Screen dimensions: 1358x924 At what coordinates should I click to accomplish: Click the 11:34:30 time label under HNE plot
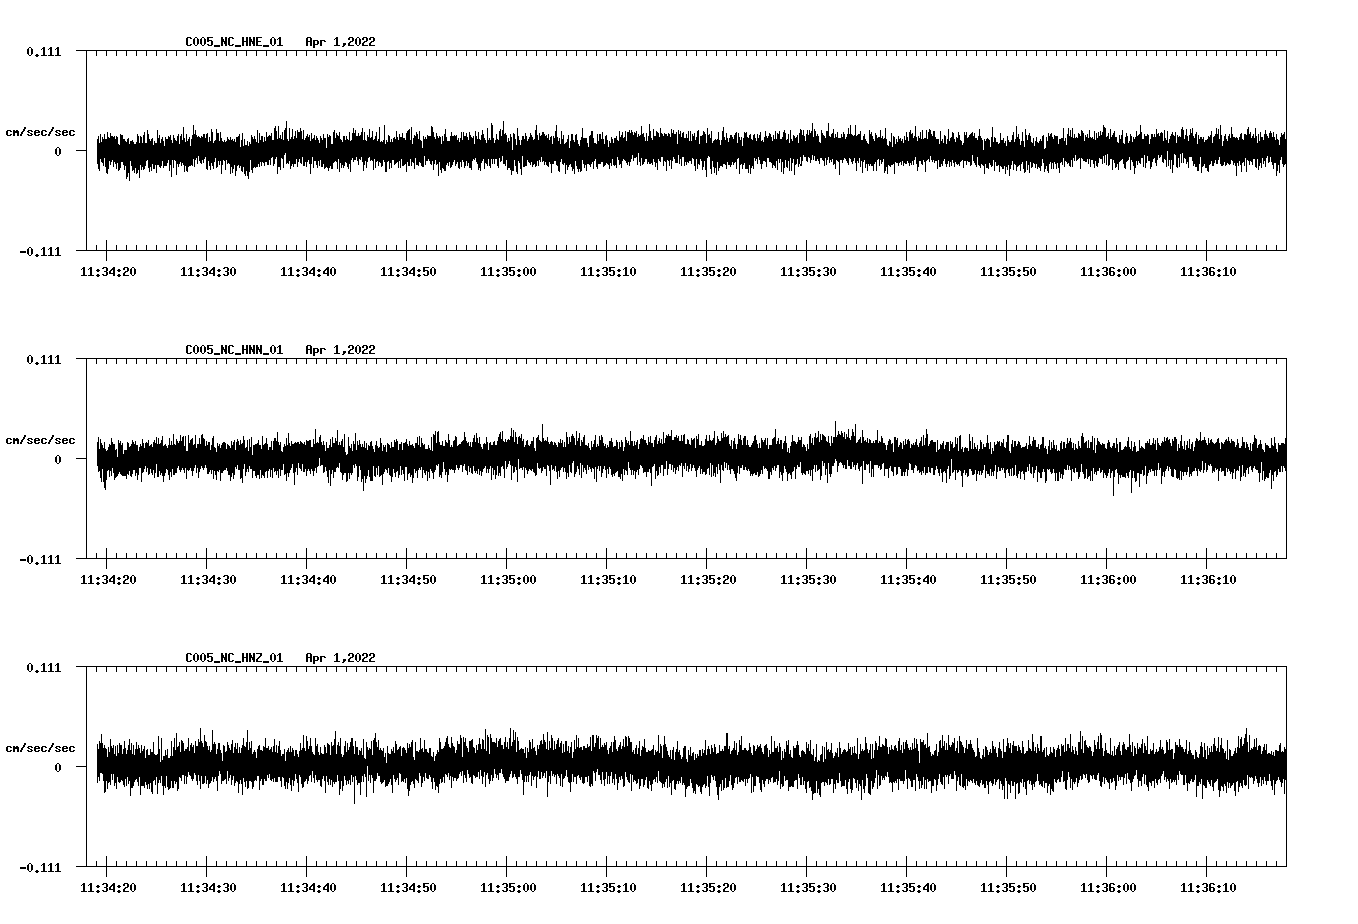(x=208, y=272)
